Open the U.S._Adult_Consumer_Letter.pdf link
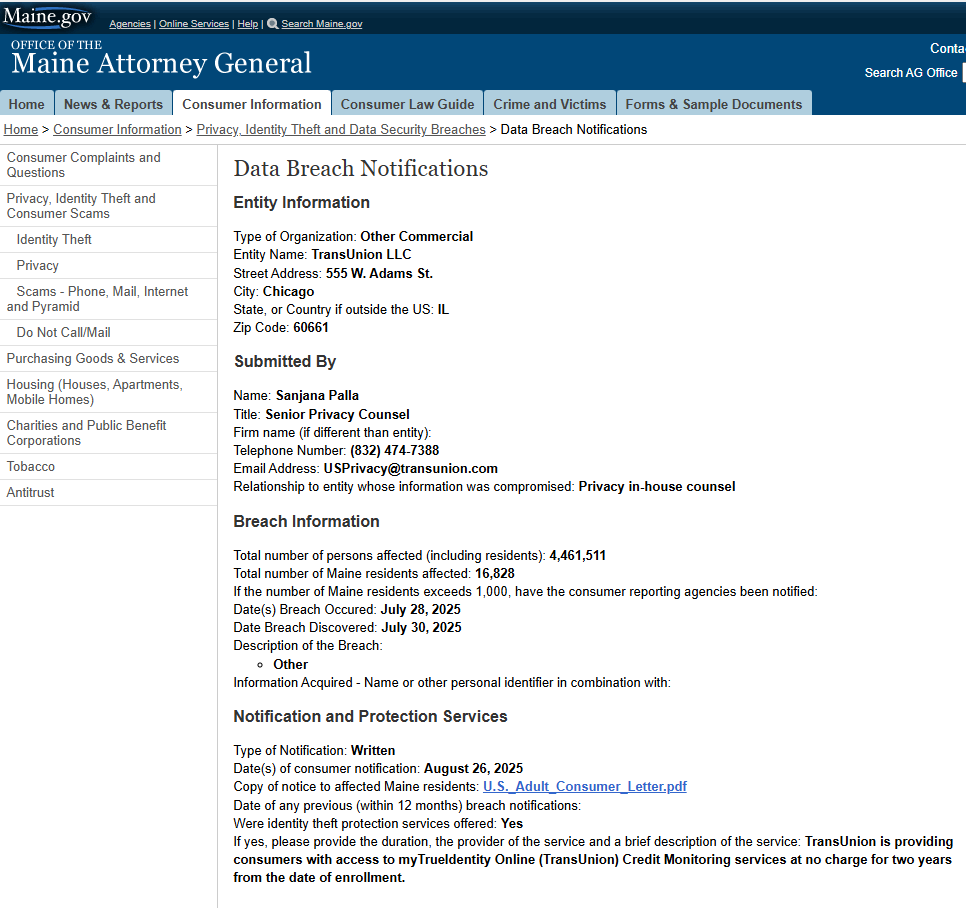This screenshot has height=908, width=966. click(585, 787)
